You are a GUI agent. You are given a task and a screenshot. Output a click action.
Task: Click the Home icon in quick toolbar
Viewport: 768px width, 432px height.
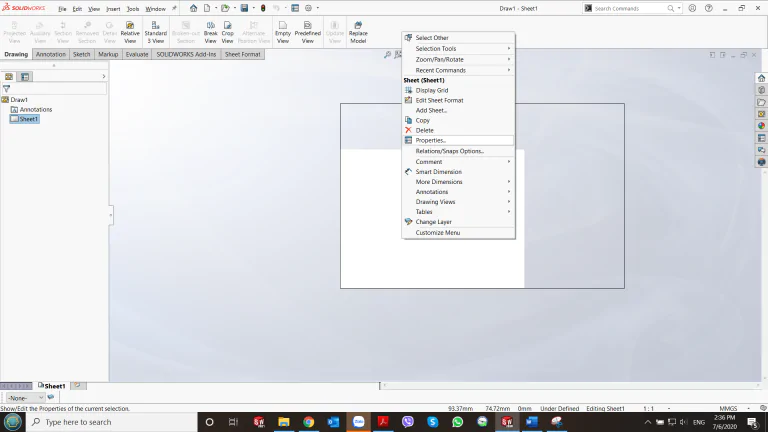(193, 8)
